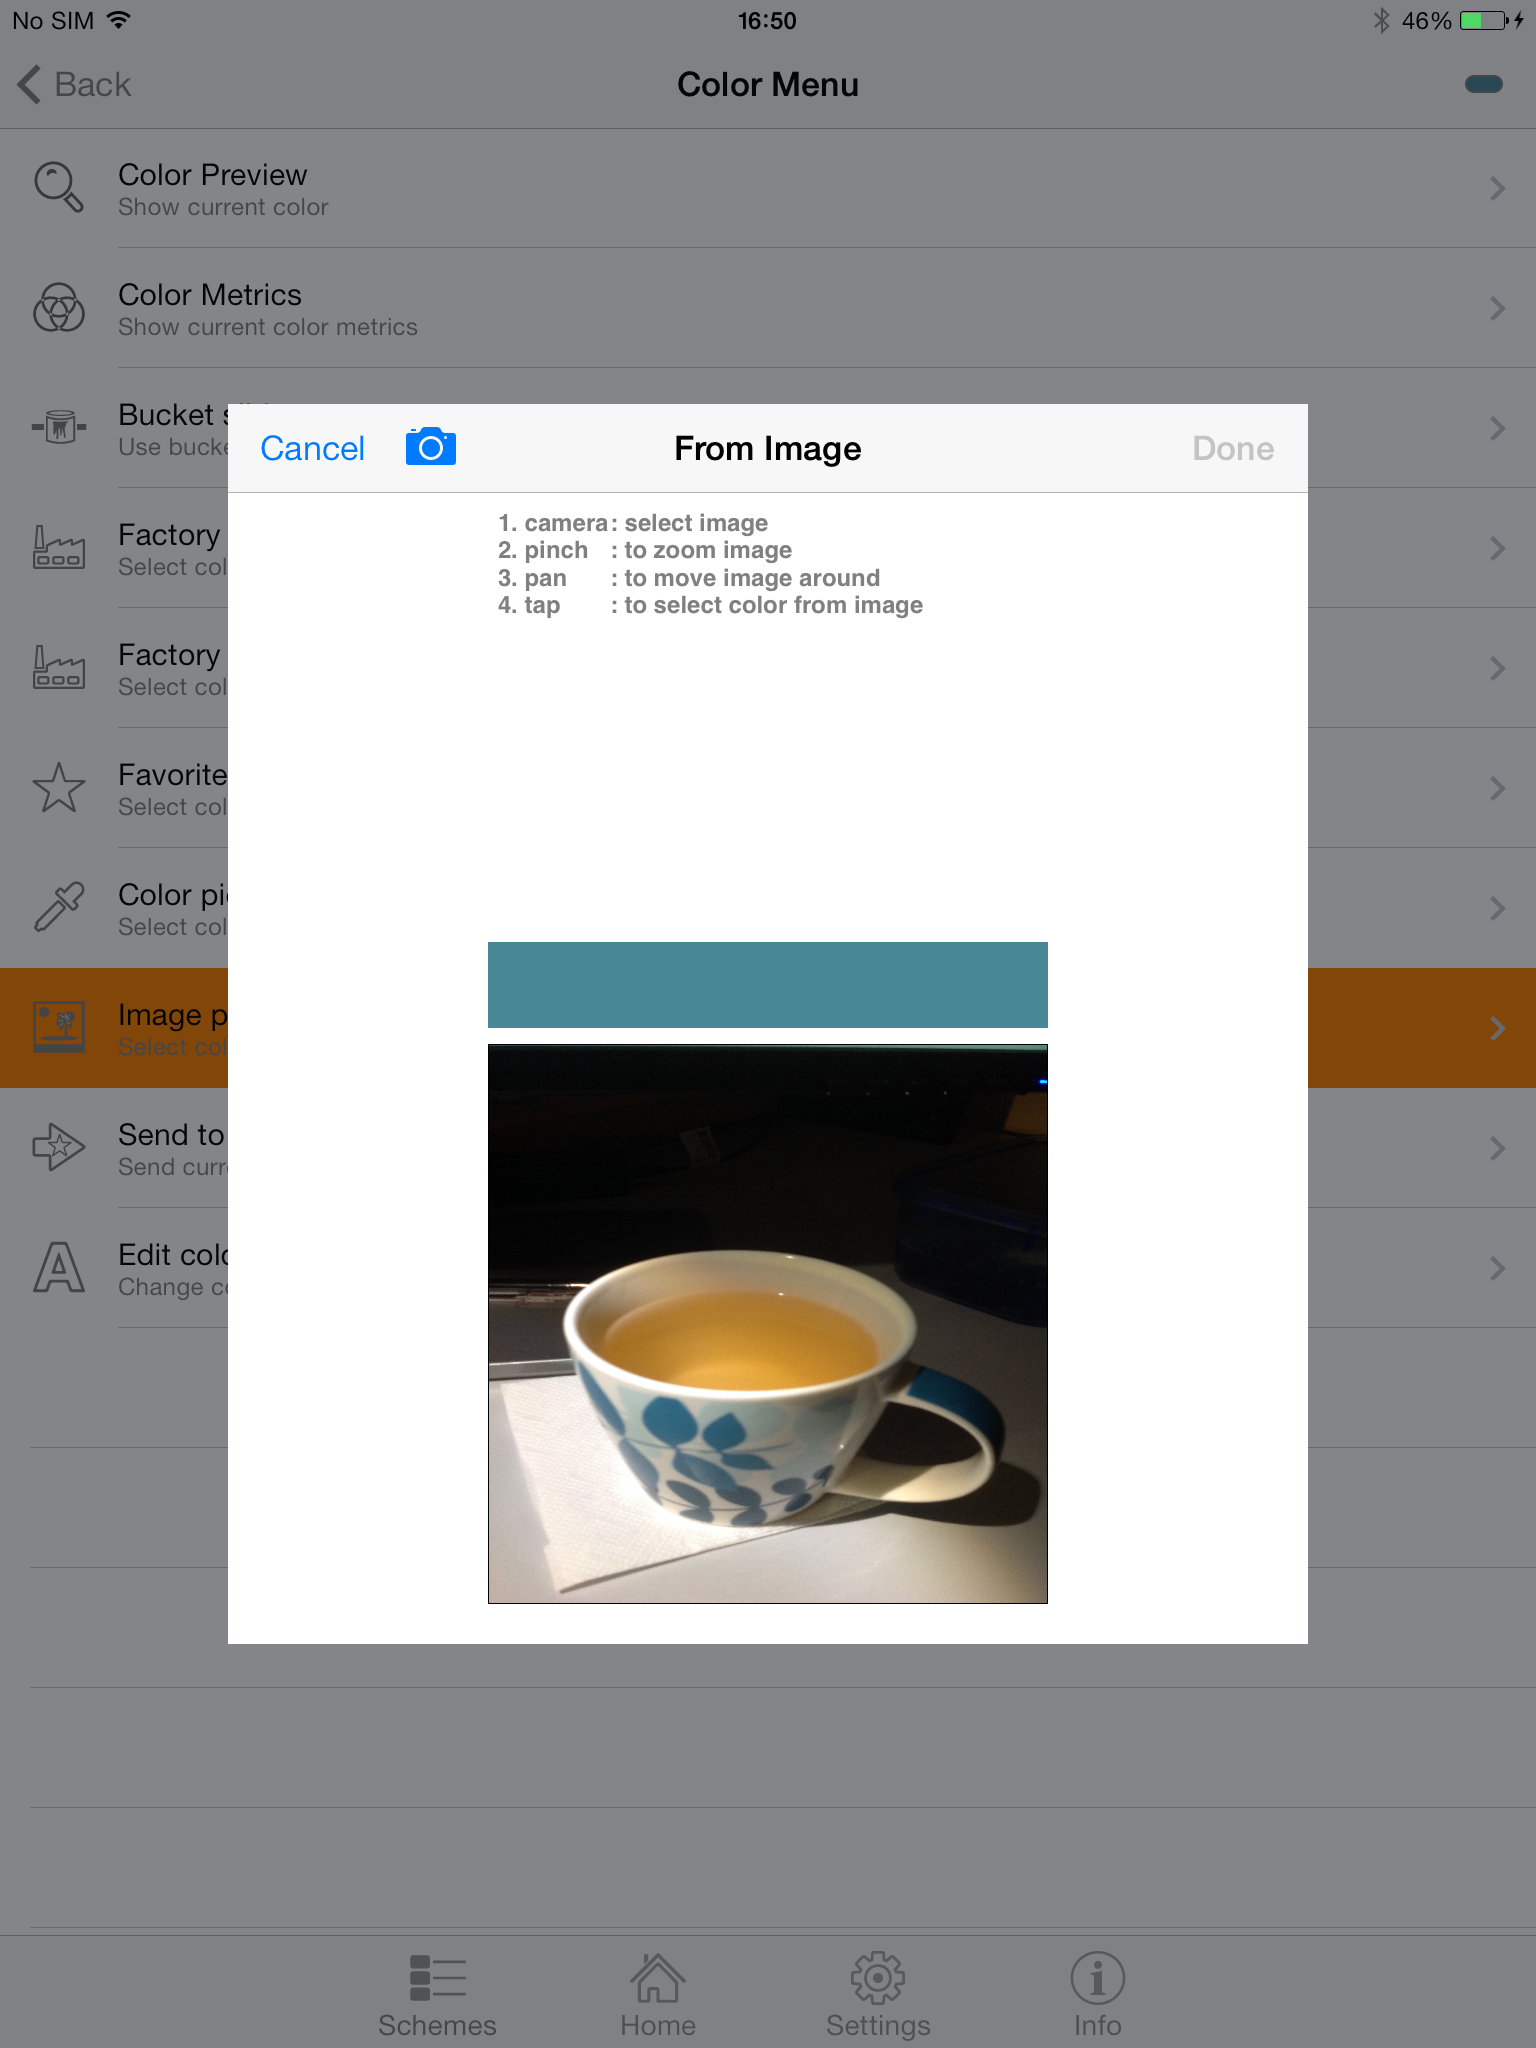Select the Color picker eyedropper icon
Screen dimensions: 1536x2048
[x=59, y=908]
